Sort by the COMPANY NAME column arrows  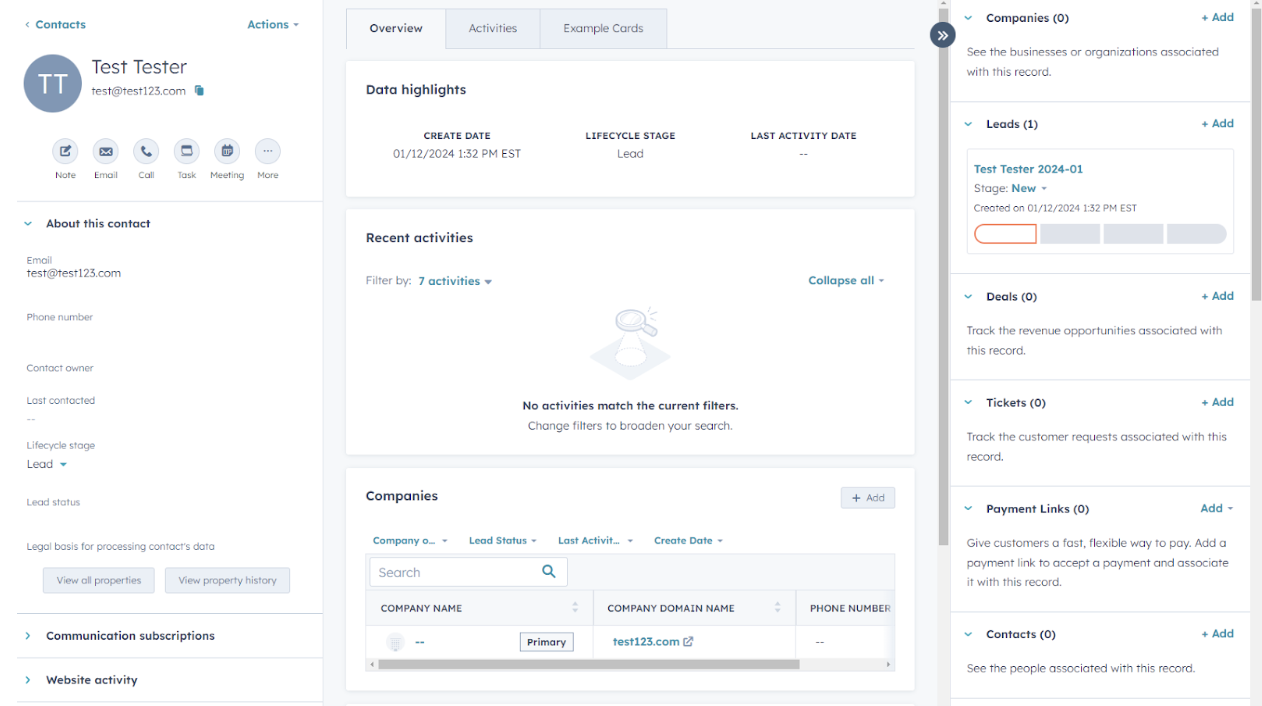pyautogui.click(x=575, y=607)
